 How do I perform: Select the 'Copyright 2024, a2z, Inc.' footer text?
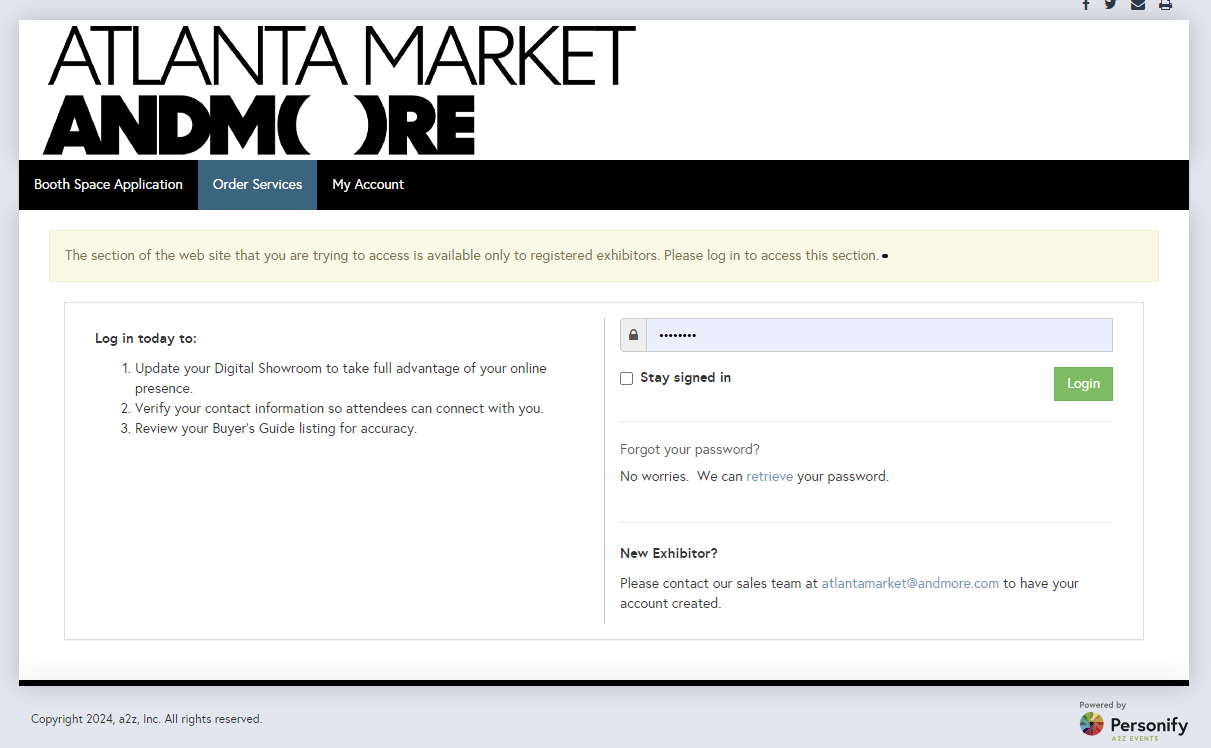click(147, 719)
